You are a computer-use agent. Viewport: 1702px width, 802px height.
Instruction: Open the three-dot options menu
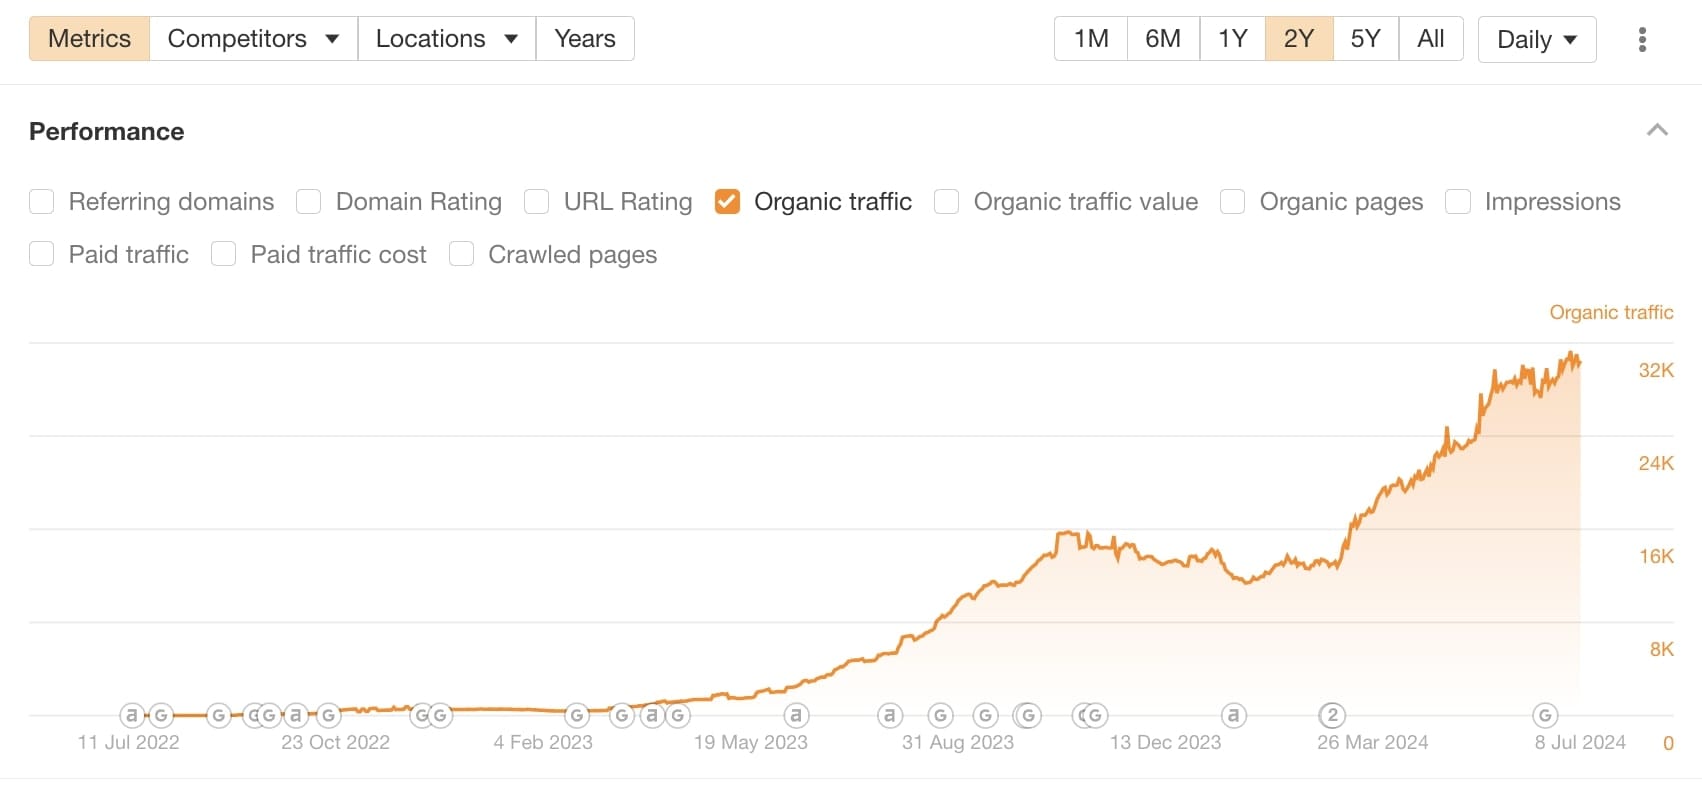(1641, 38)
